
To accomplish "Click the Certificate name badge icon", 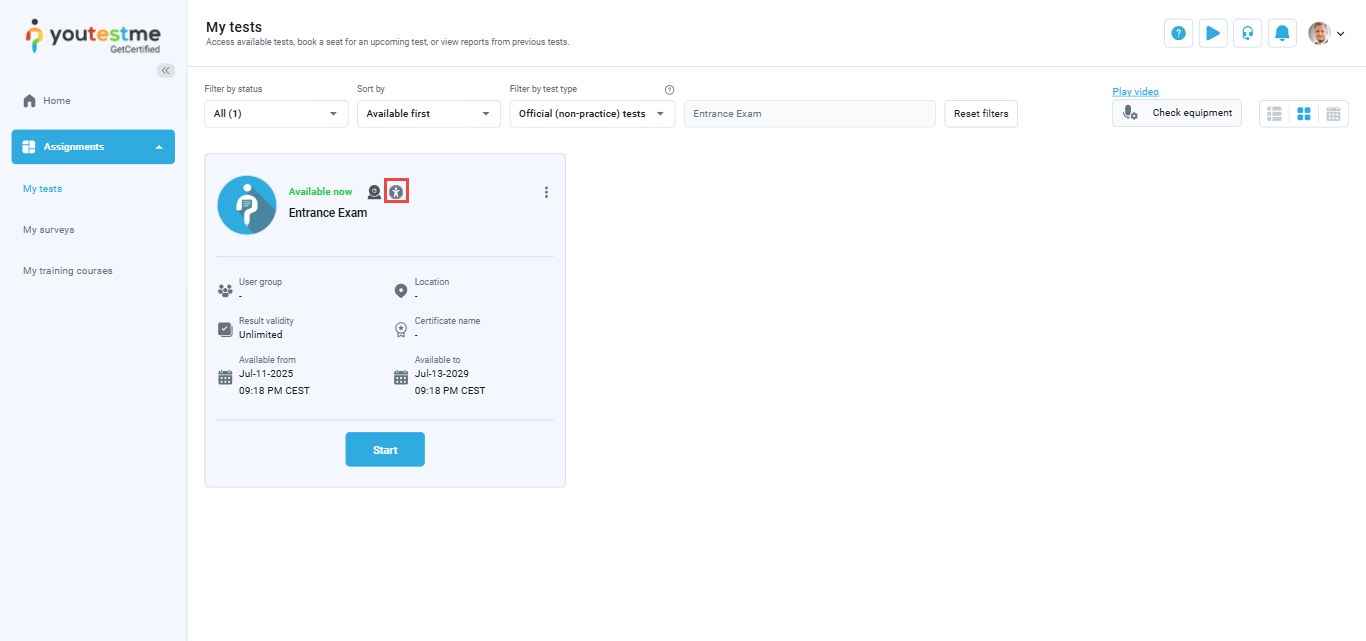I will coord(401,329).
